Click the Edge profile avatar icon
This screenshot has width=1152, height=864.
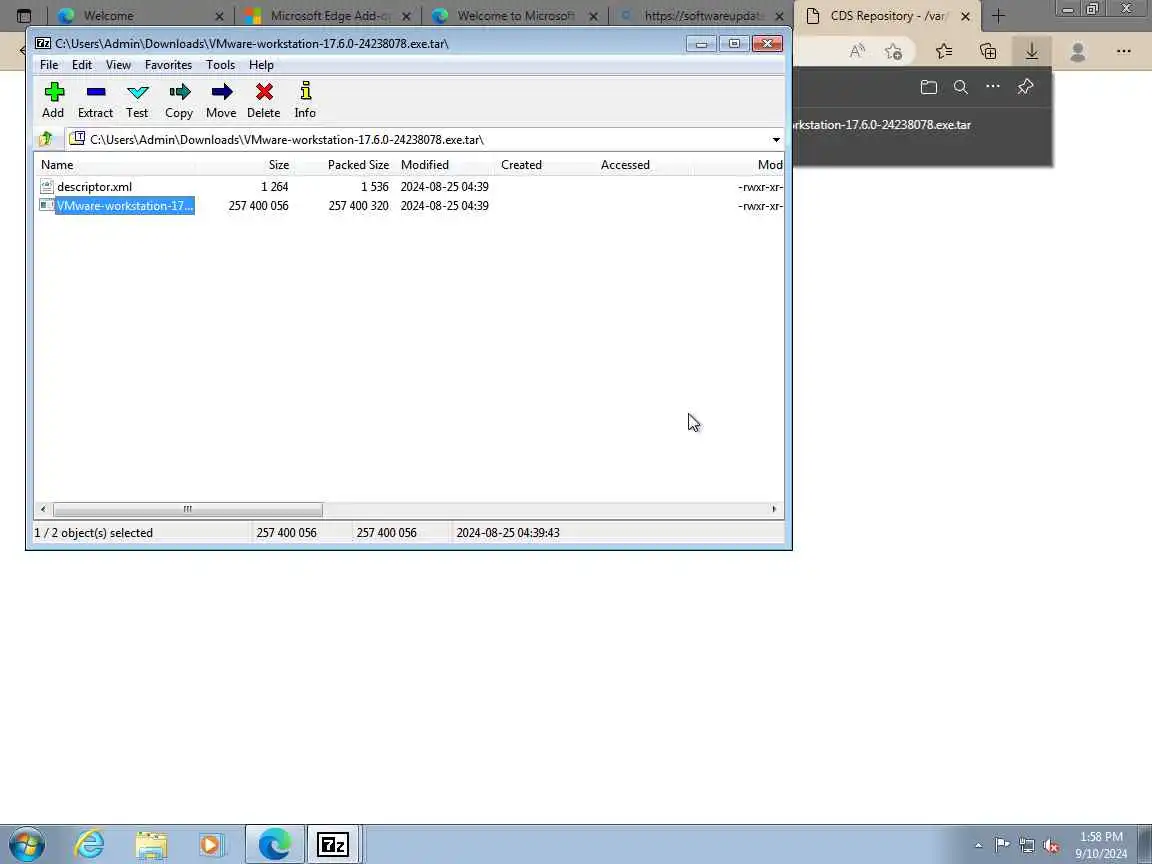[1078, 51]
